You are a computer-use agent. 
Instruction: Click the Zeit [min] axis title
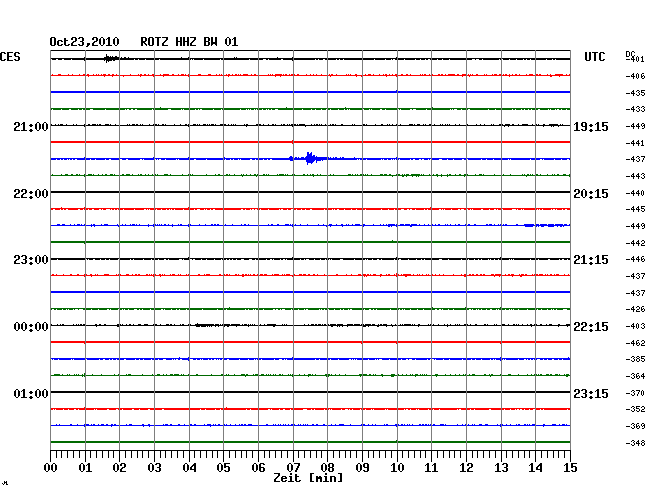tap(308, 478)
